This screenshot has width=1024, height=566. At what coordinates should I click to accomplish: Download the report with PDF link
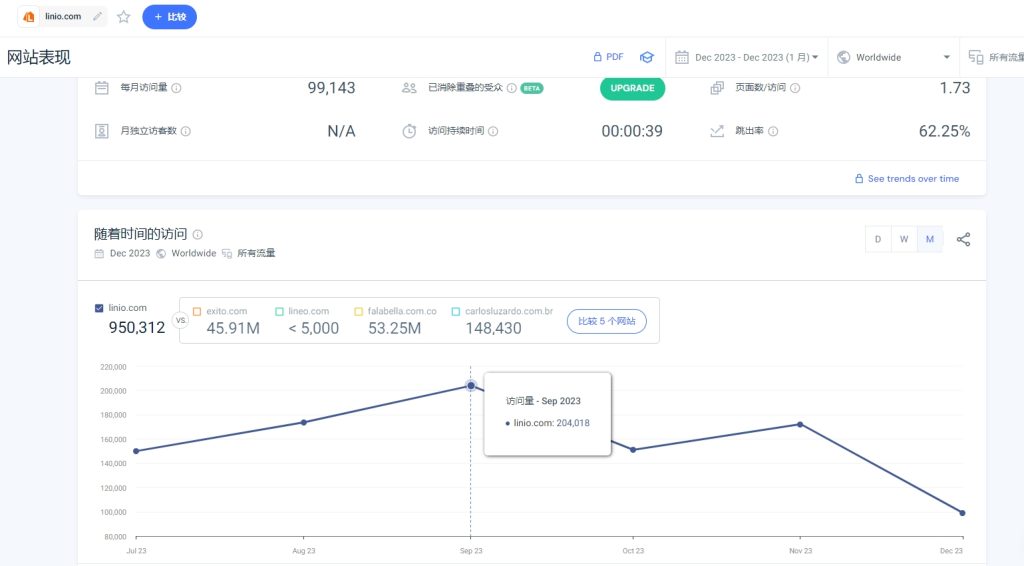click(x=608, y=57)
